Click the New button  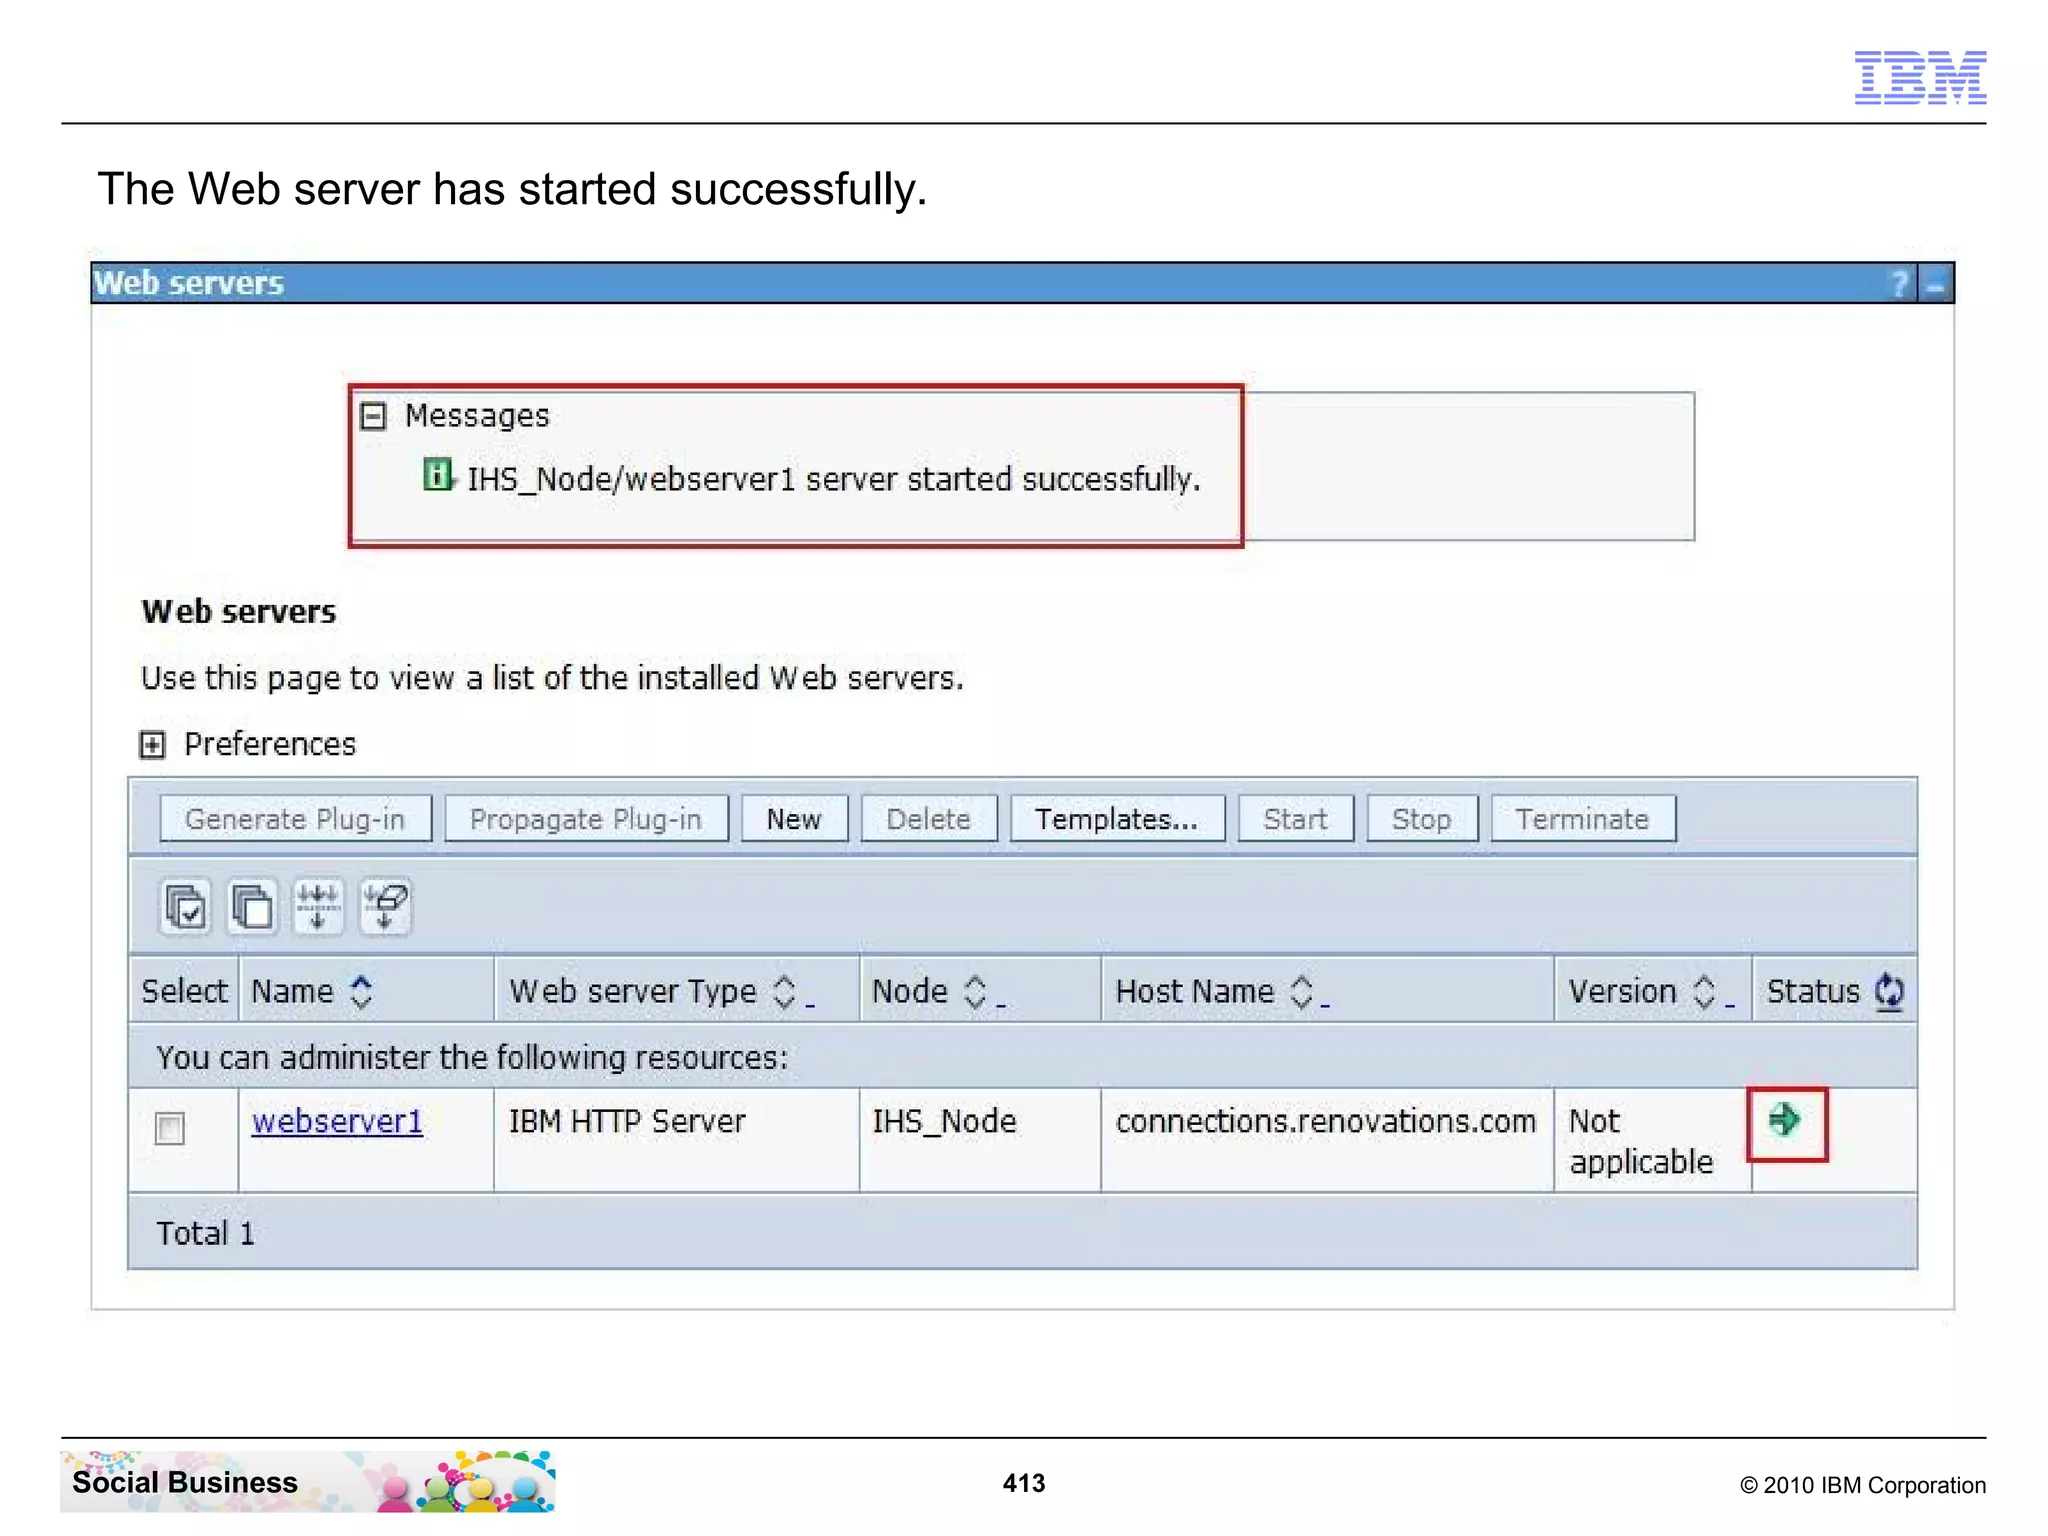pos(794,819)
